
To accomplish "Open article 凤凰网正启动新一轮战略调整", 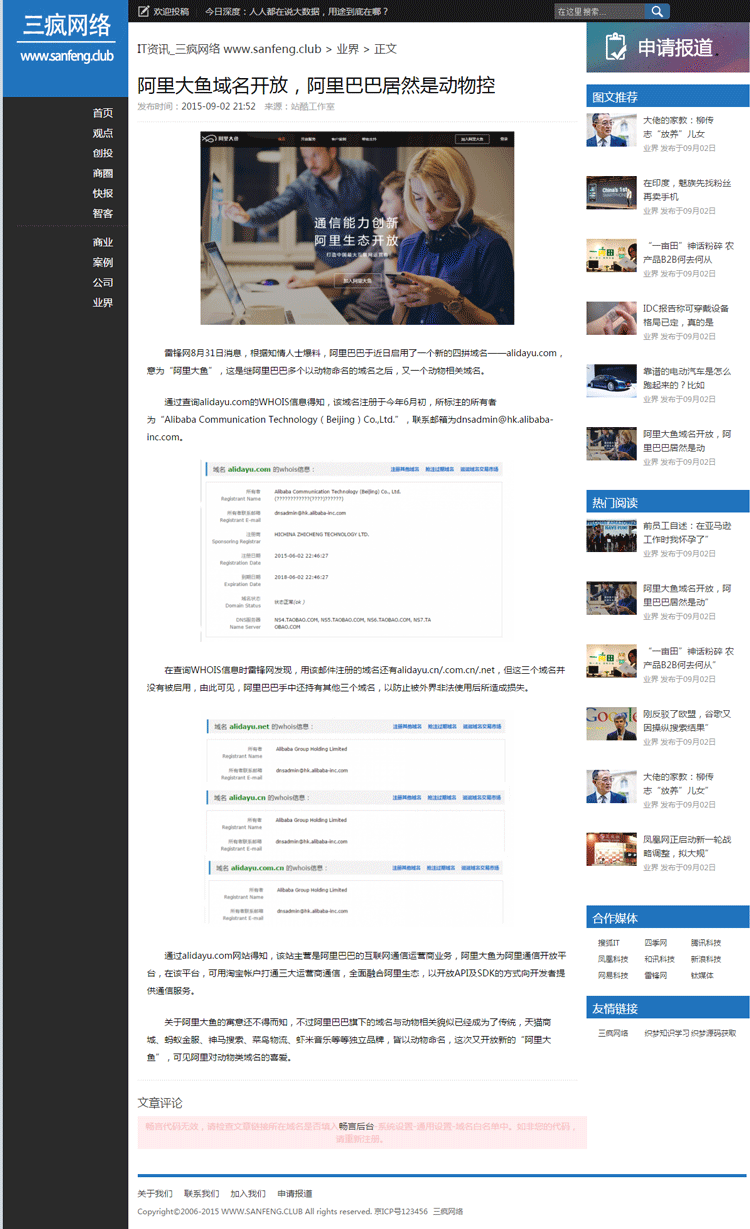I will (687, 846).
